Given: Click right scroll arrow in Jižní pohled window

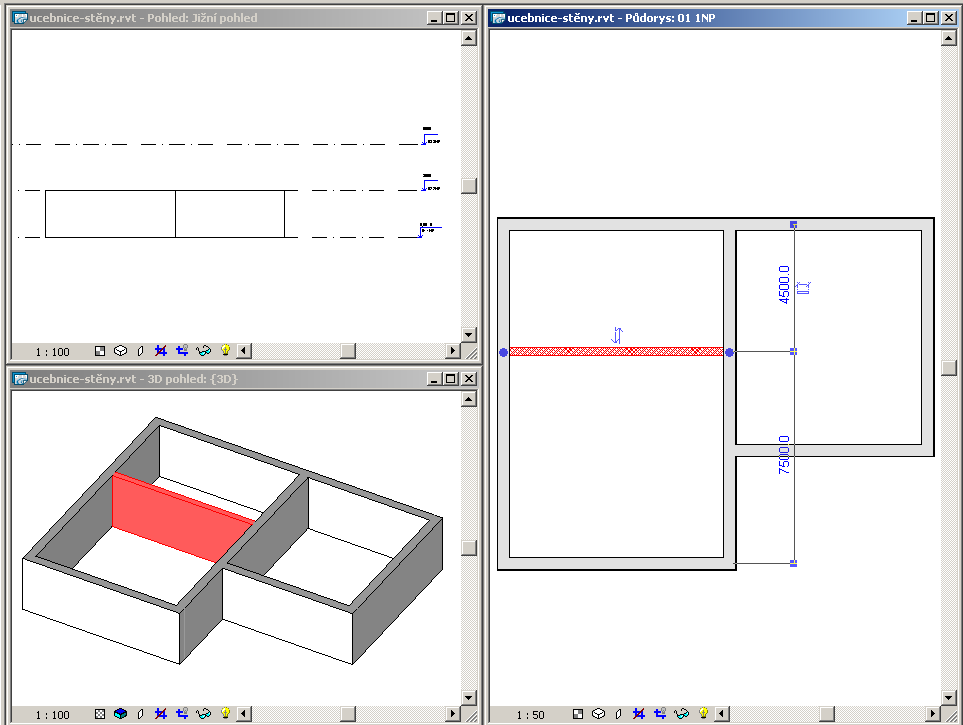Looking at the screenshot, I should [453, 351].
